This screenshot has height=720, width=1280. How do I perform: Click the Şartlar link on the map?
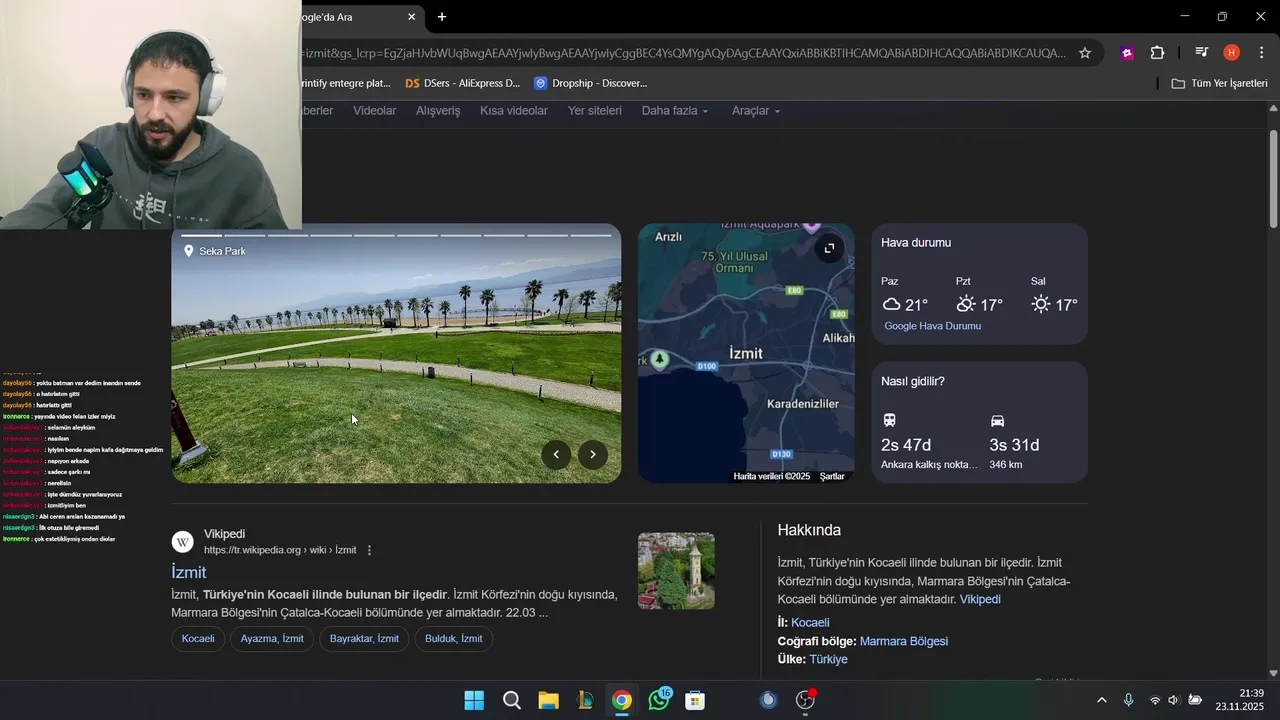pos(832,477)
